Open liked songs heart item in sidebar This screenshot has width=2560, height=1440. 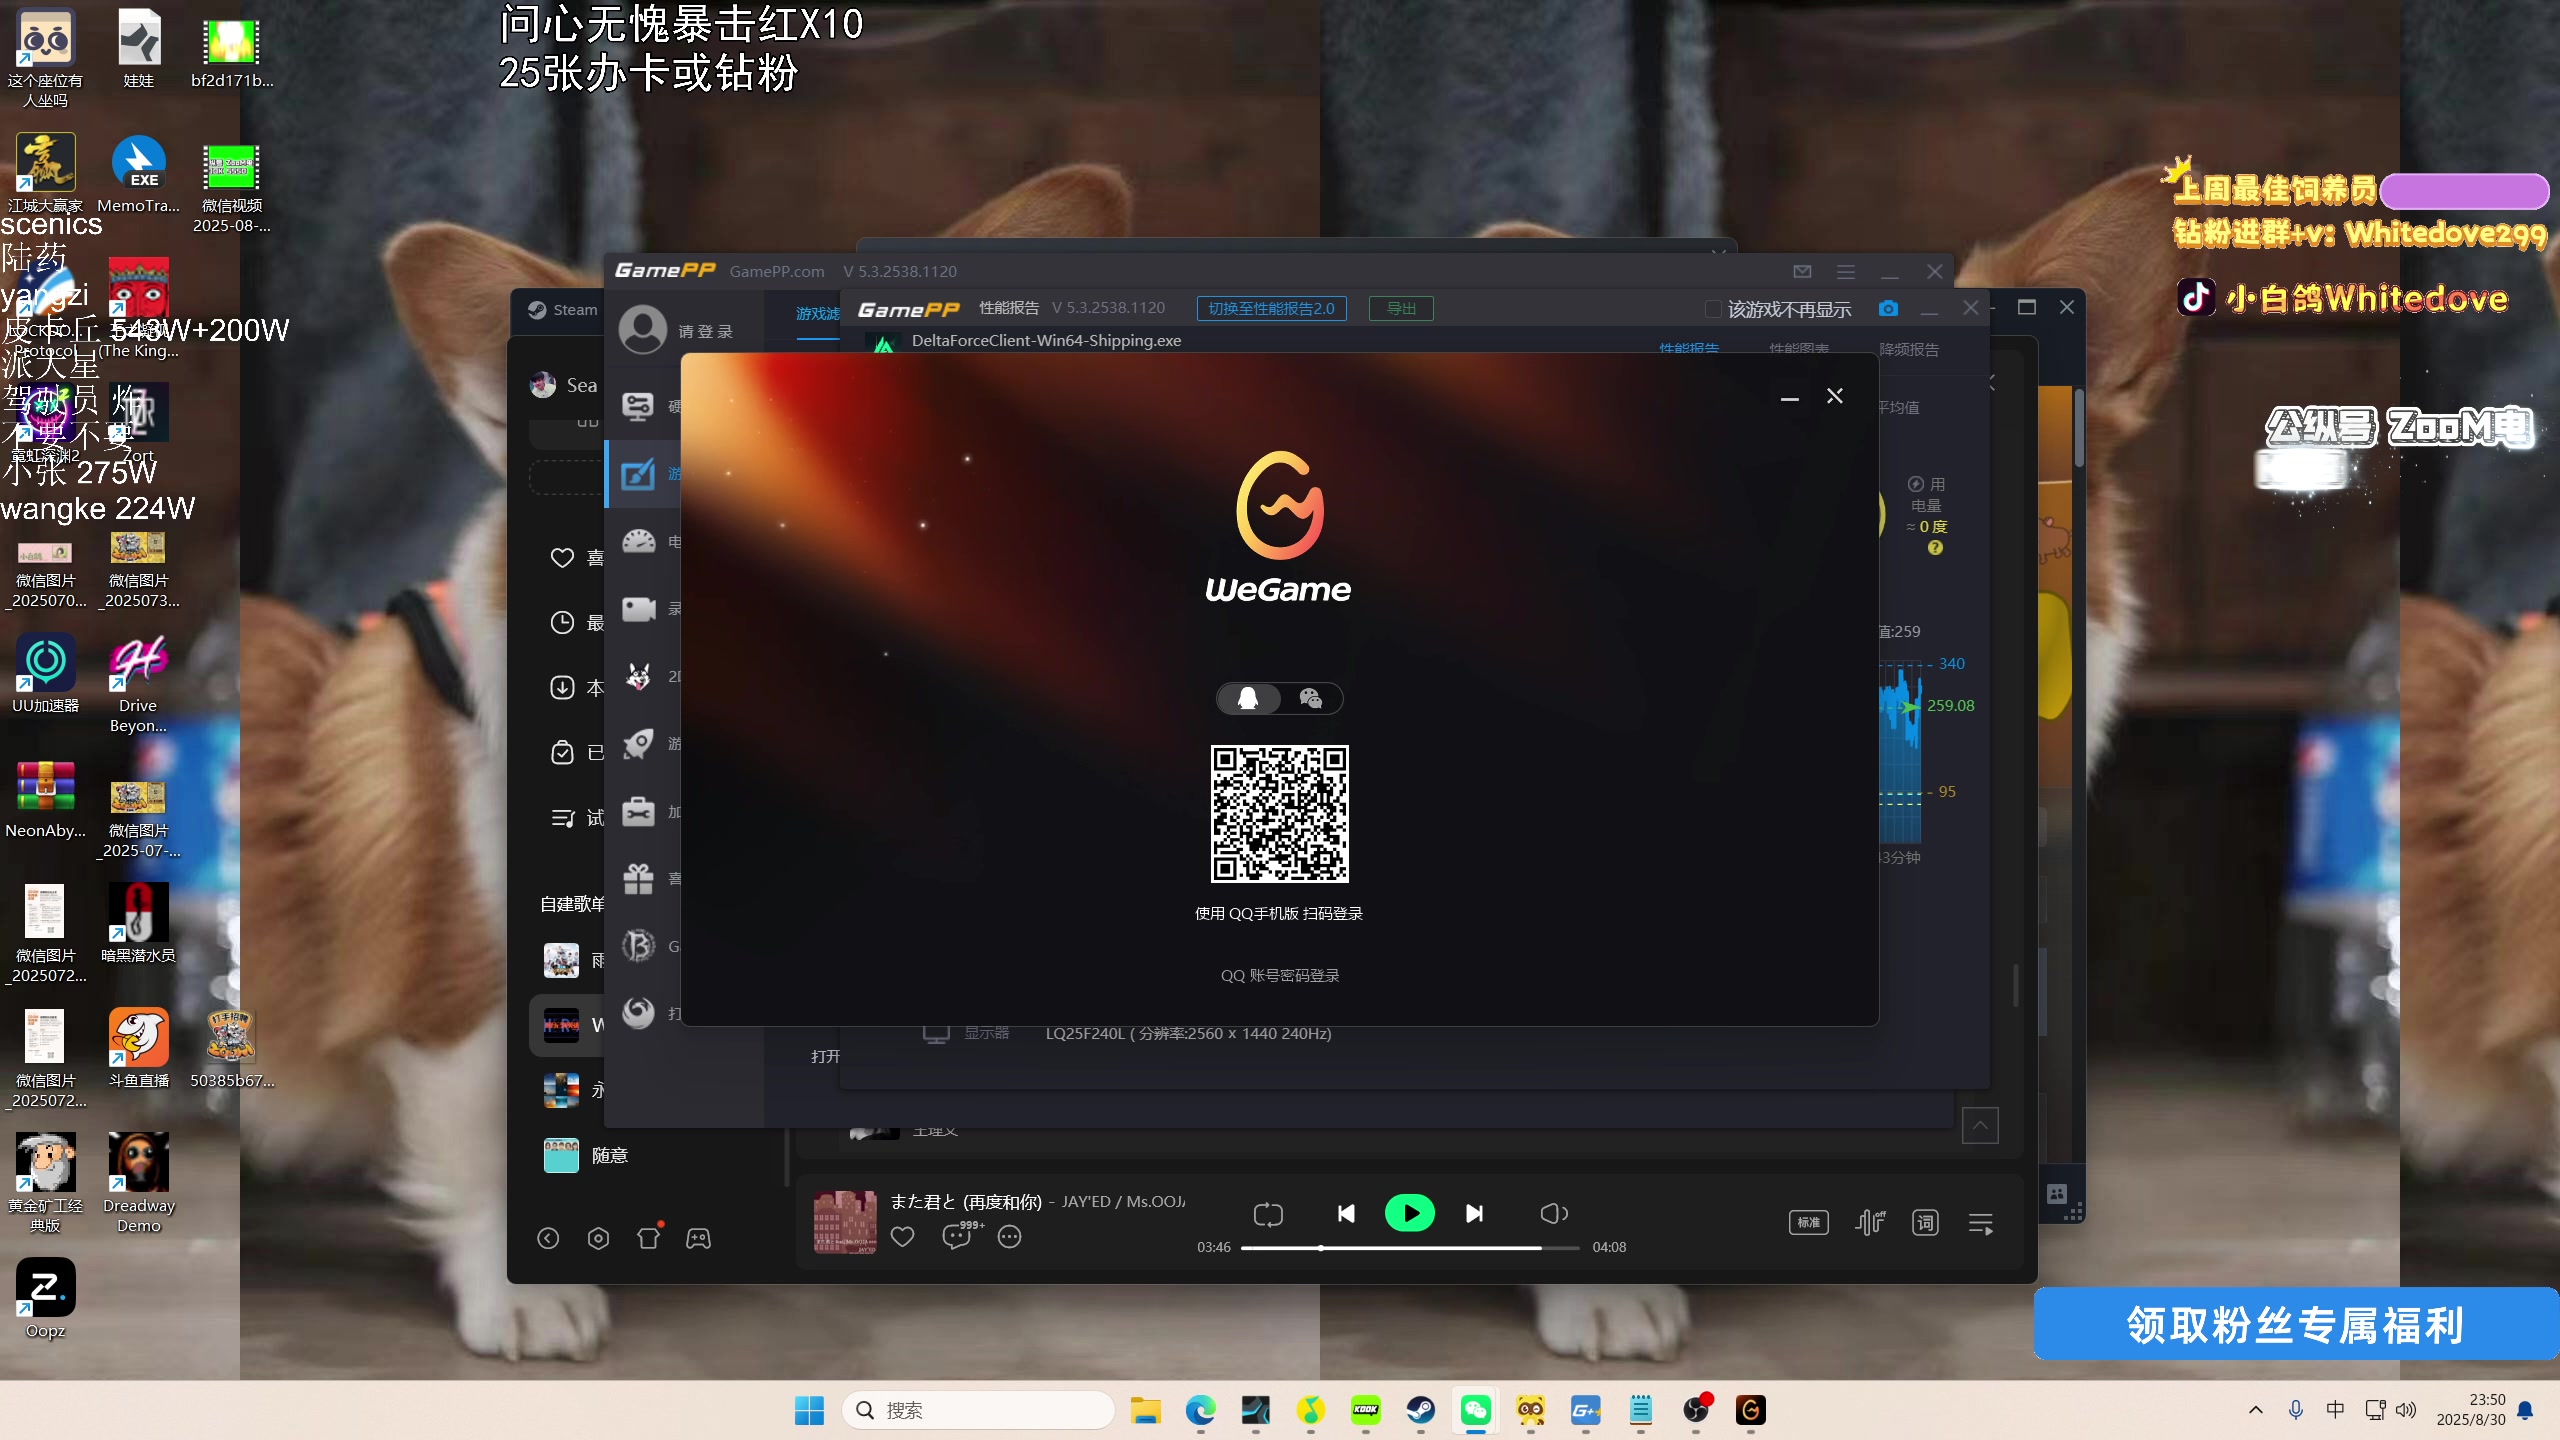coord(577,558)
